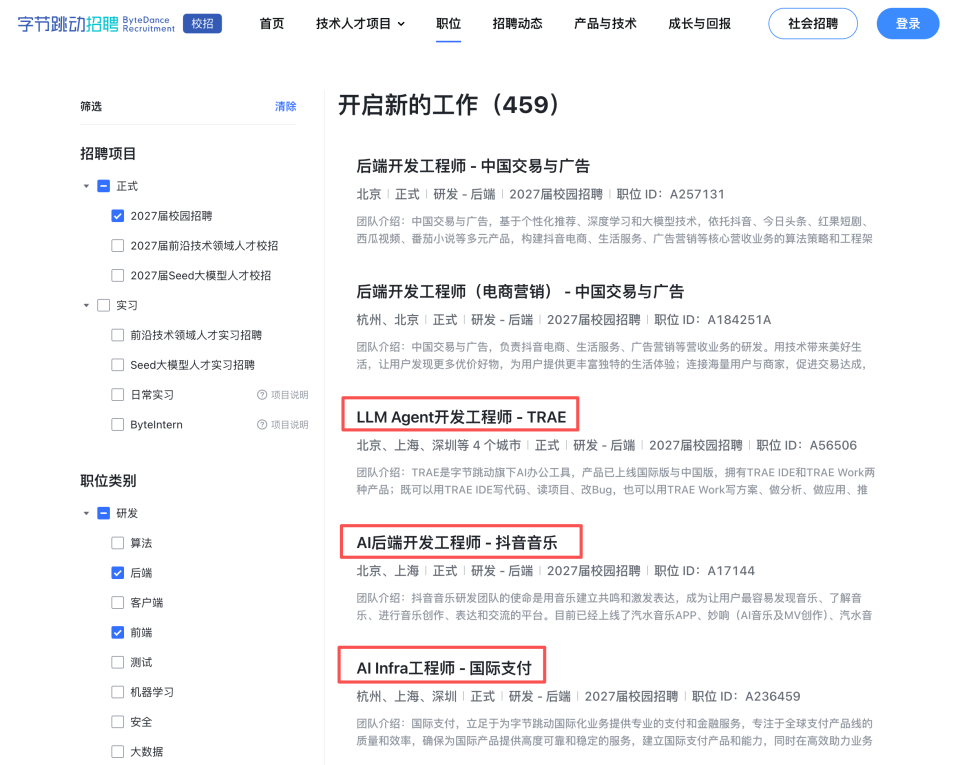960x765 pixels.
Task: Click 职位 ID: A17144 text
Action: 705,571
